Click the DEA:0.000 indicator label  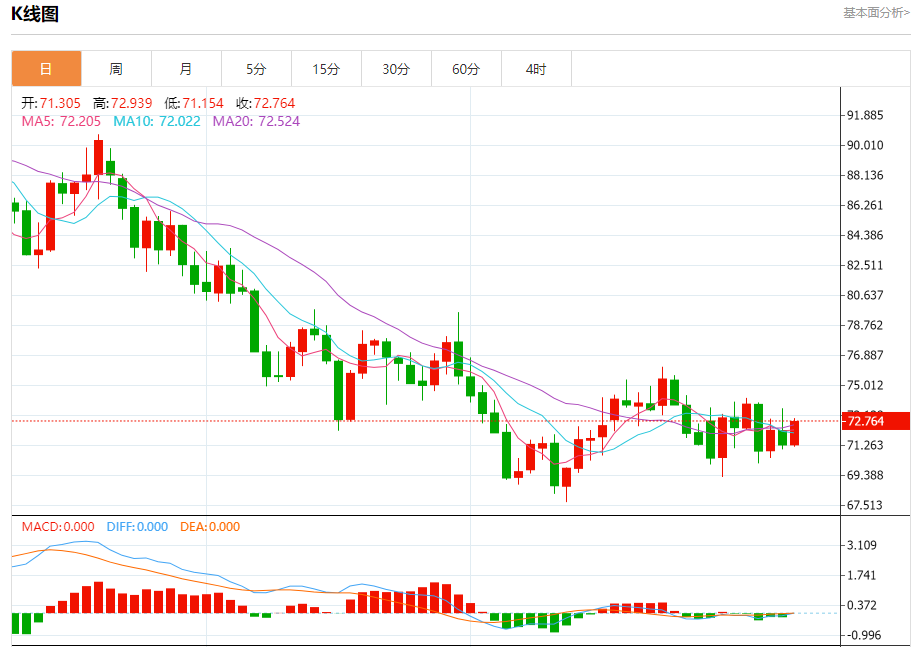tap(210, 526)
